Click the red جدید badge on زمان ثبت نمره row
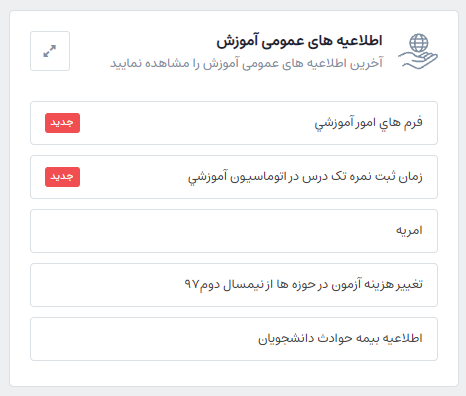Viewport: 466px width, 396px height. coord(62,177)
